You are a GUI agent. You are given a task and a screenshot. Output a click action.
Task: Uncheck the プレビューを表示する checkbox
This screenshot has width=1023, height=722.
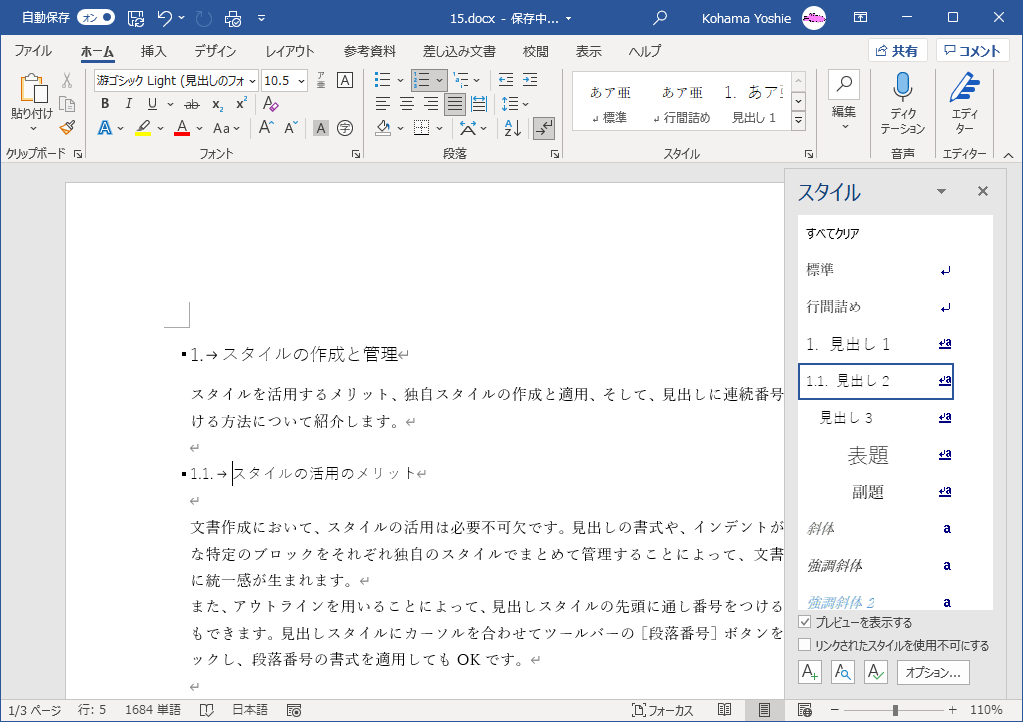click(x=805, y=622)
